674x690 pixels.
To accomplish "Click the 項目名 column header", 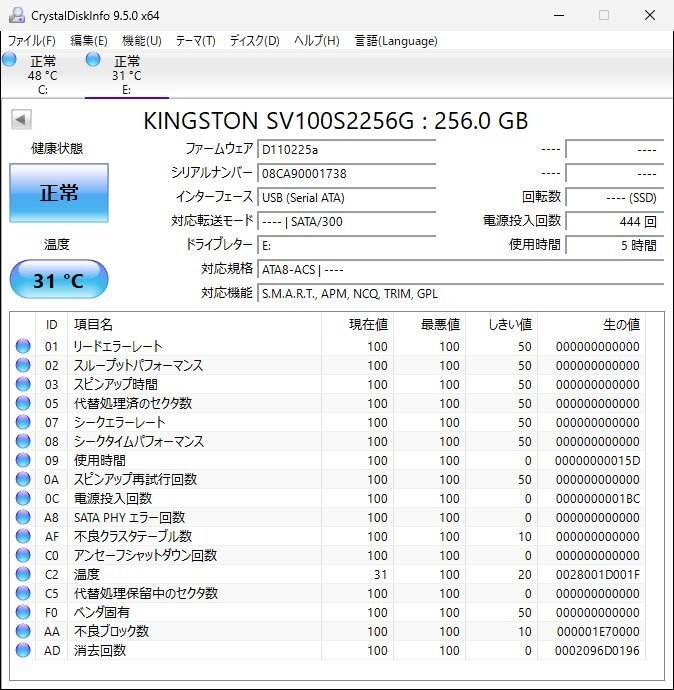I will [194, 324].
